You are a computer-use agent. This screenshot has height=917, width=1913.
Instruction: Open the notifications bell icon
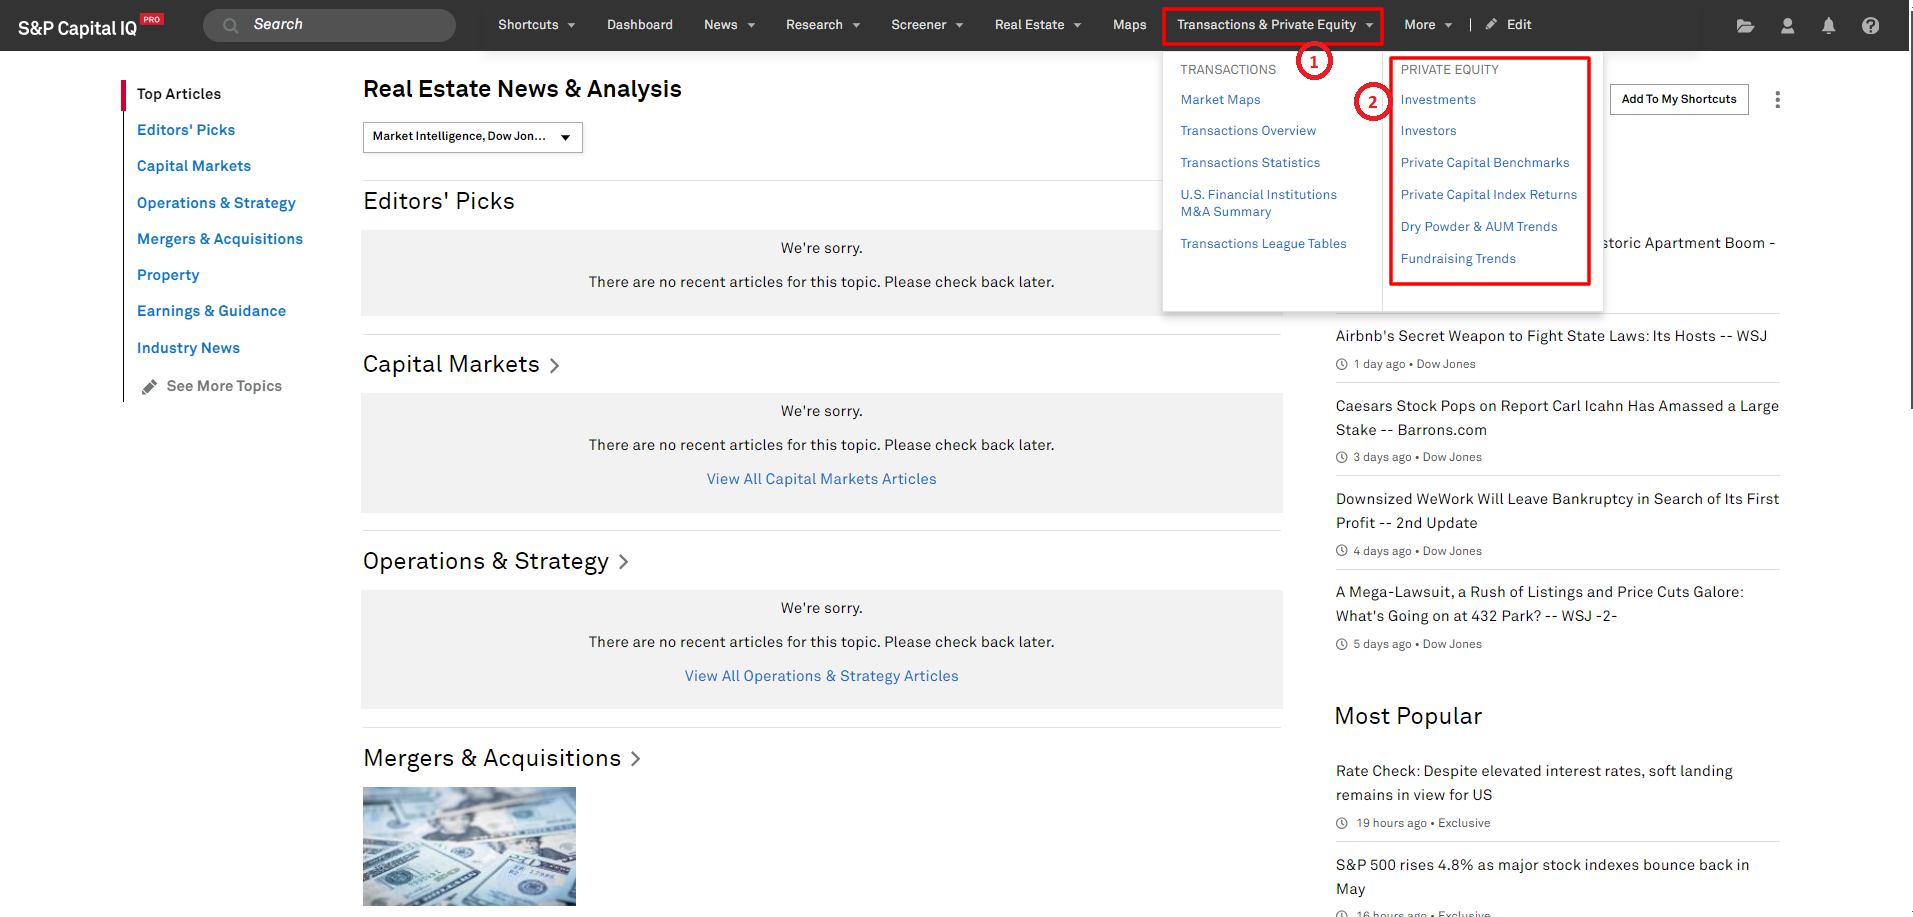click(1828, 26)
